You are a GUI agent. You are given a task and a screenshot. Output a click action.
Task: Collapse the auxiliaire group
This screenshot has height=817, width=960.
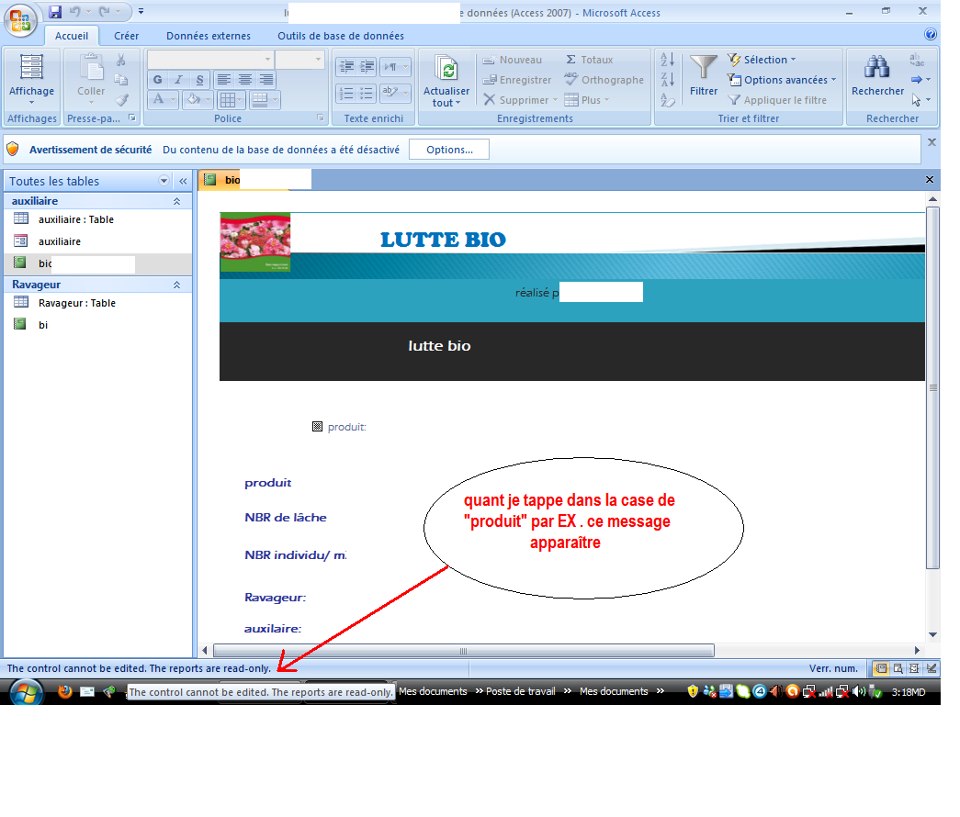pyautogui.click(x=176, y=201)
